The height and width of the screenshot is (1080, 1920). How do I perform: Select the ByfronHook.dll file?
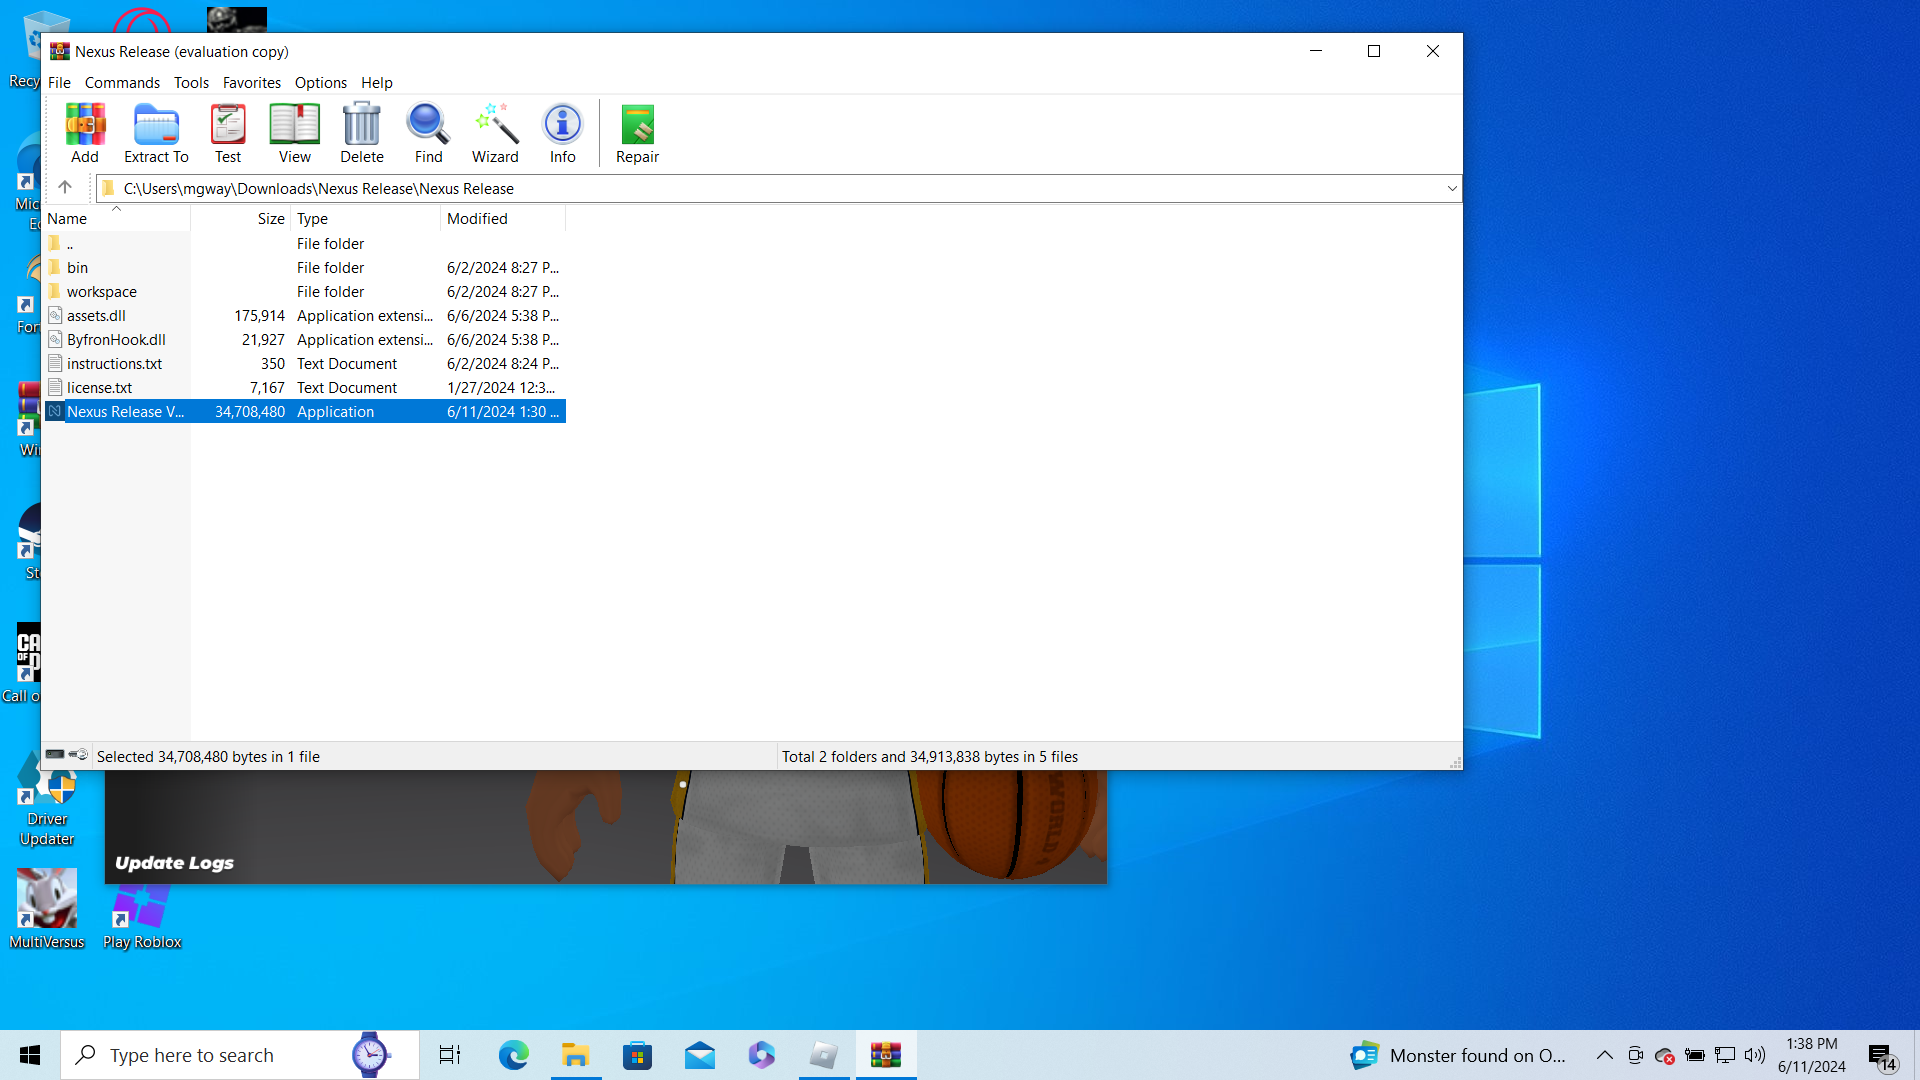116,340
